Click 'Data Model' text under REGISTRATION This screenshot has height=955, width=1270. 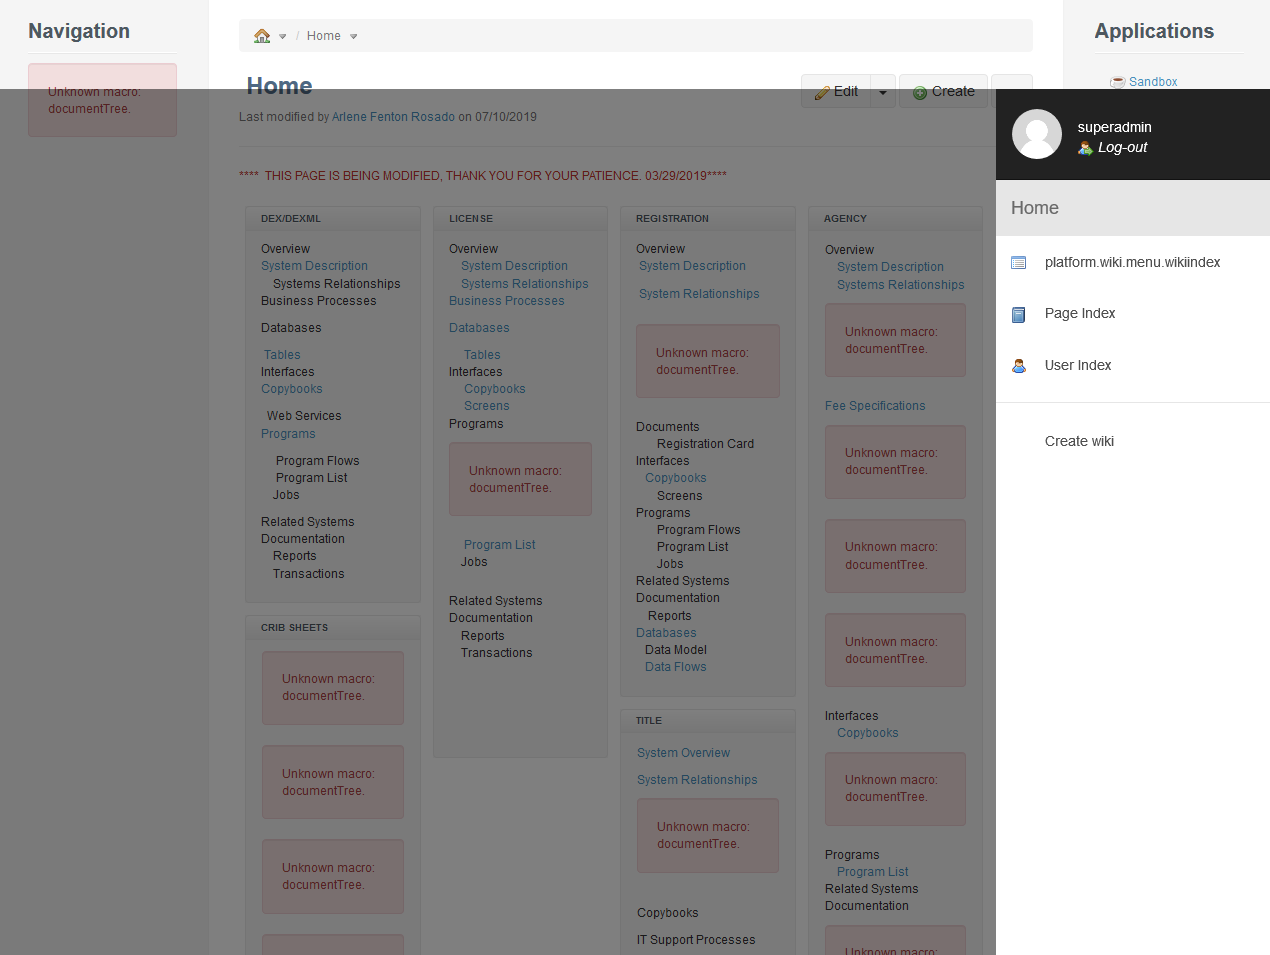pyautogui.click(x=675, y=650)
